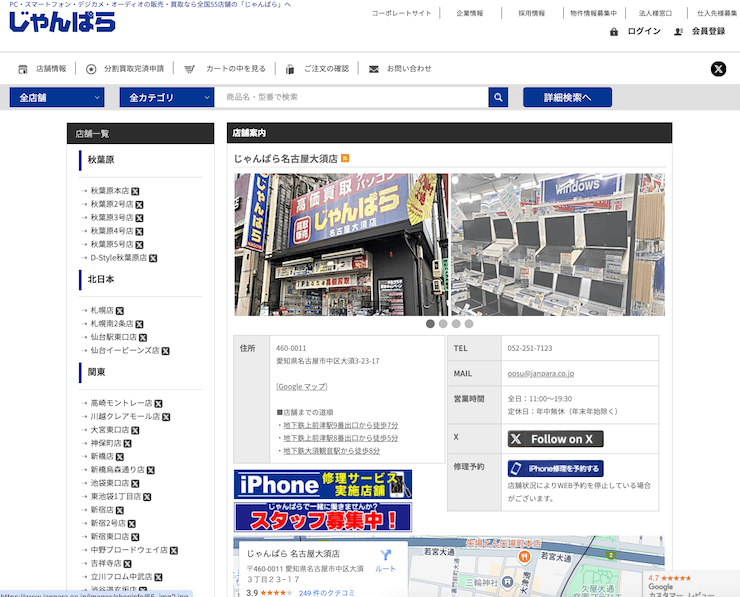
Task: Click X icon next to 秋葉原2号店
Action: (139, 205)
